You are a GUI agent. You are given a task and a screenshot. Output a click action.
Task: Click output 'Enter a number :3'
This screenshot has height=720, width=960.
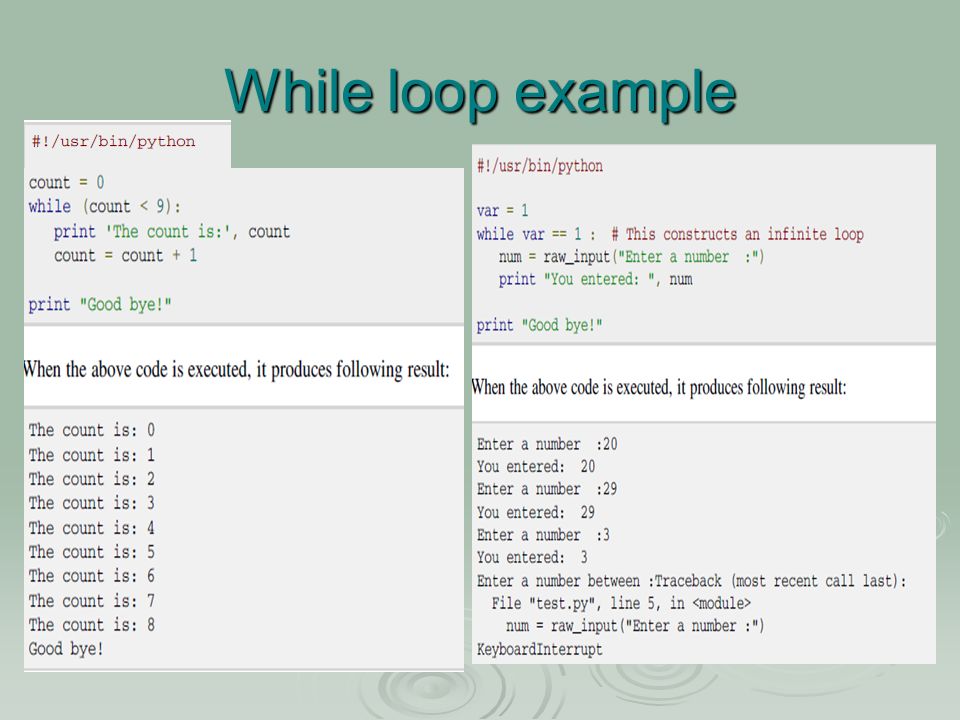(x=544, y=535)
